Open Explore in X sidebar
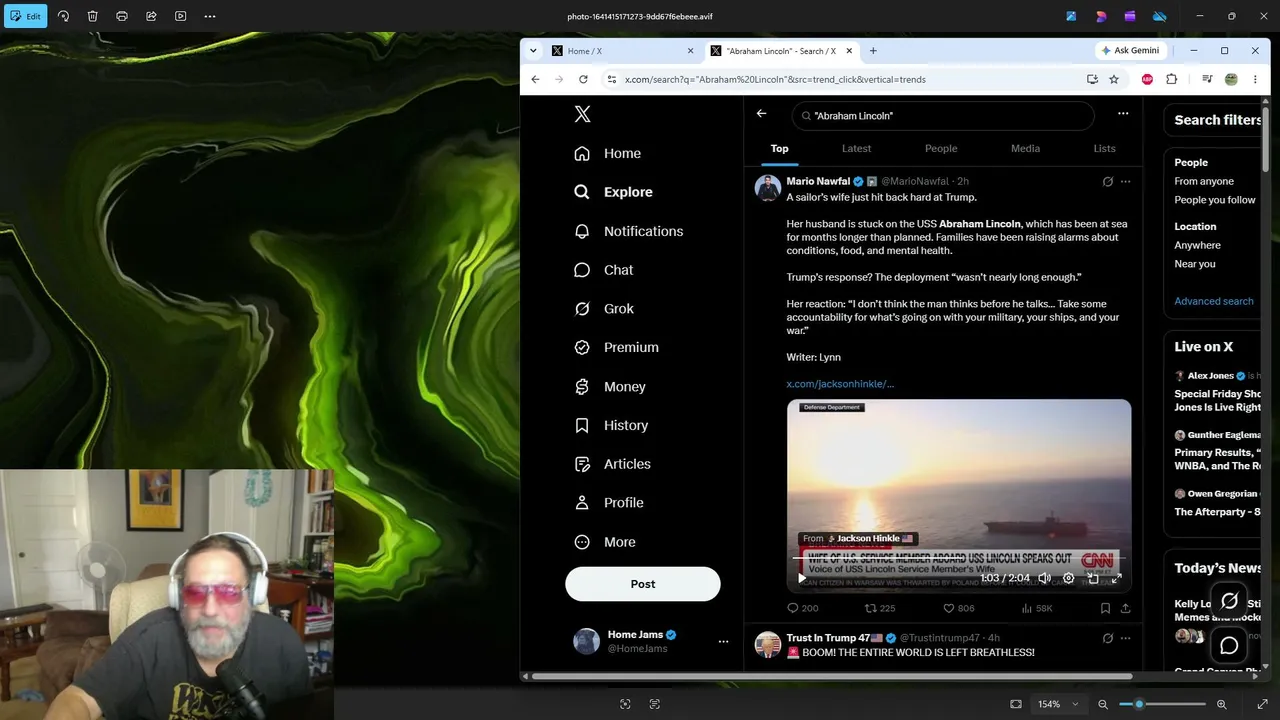The width and height of the screenshot is (1280, 720). coord(613,192)
